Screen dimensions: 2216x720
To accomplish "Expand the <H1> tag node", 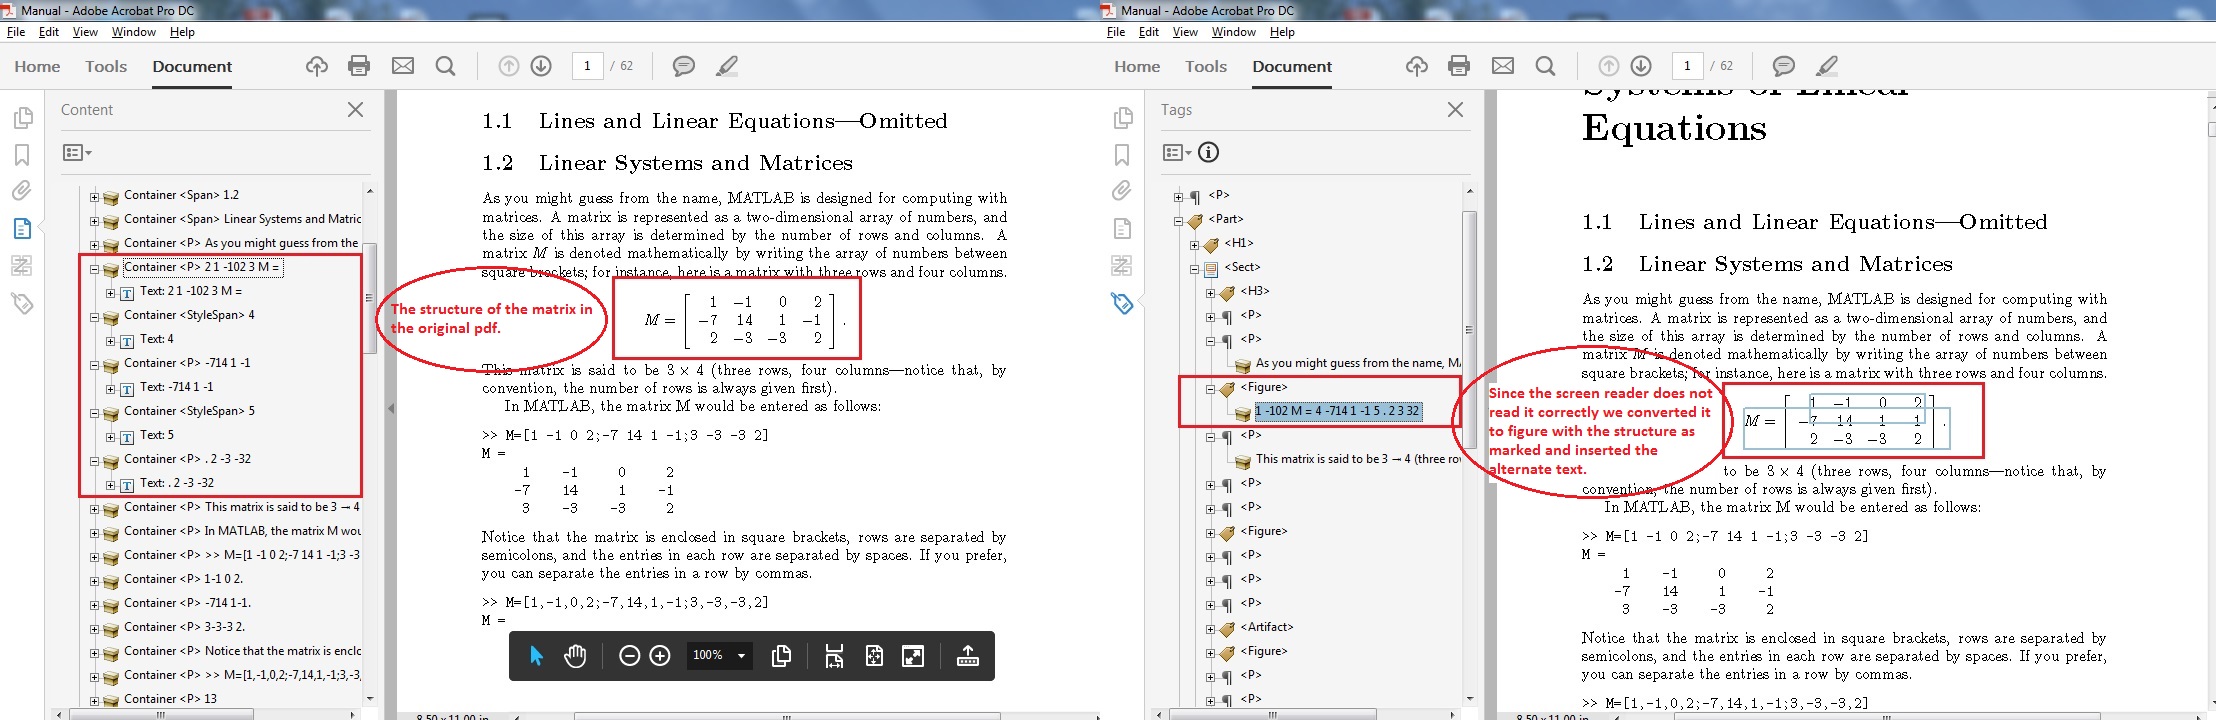I will click(x=1194, y=244).
